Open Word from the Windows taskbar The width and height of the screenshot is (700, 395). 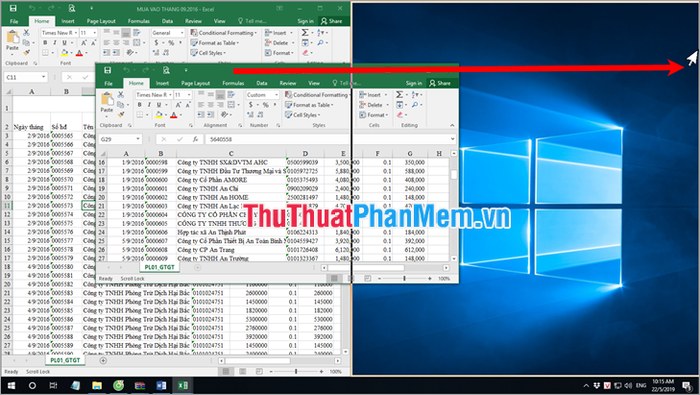click(x=161, y=385)
